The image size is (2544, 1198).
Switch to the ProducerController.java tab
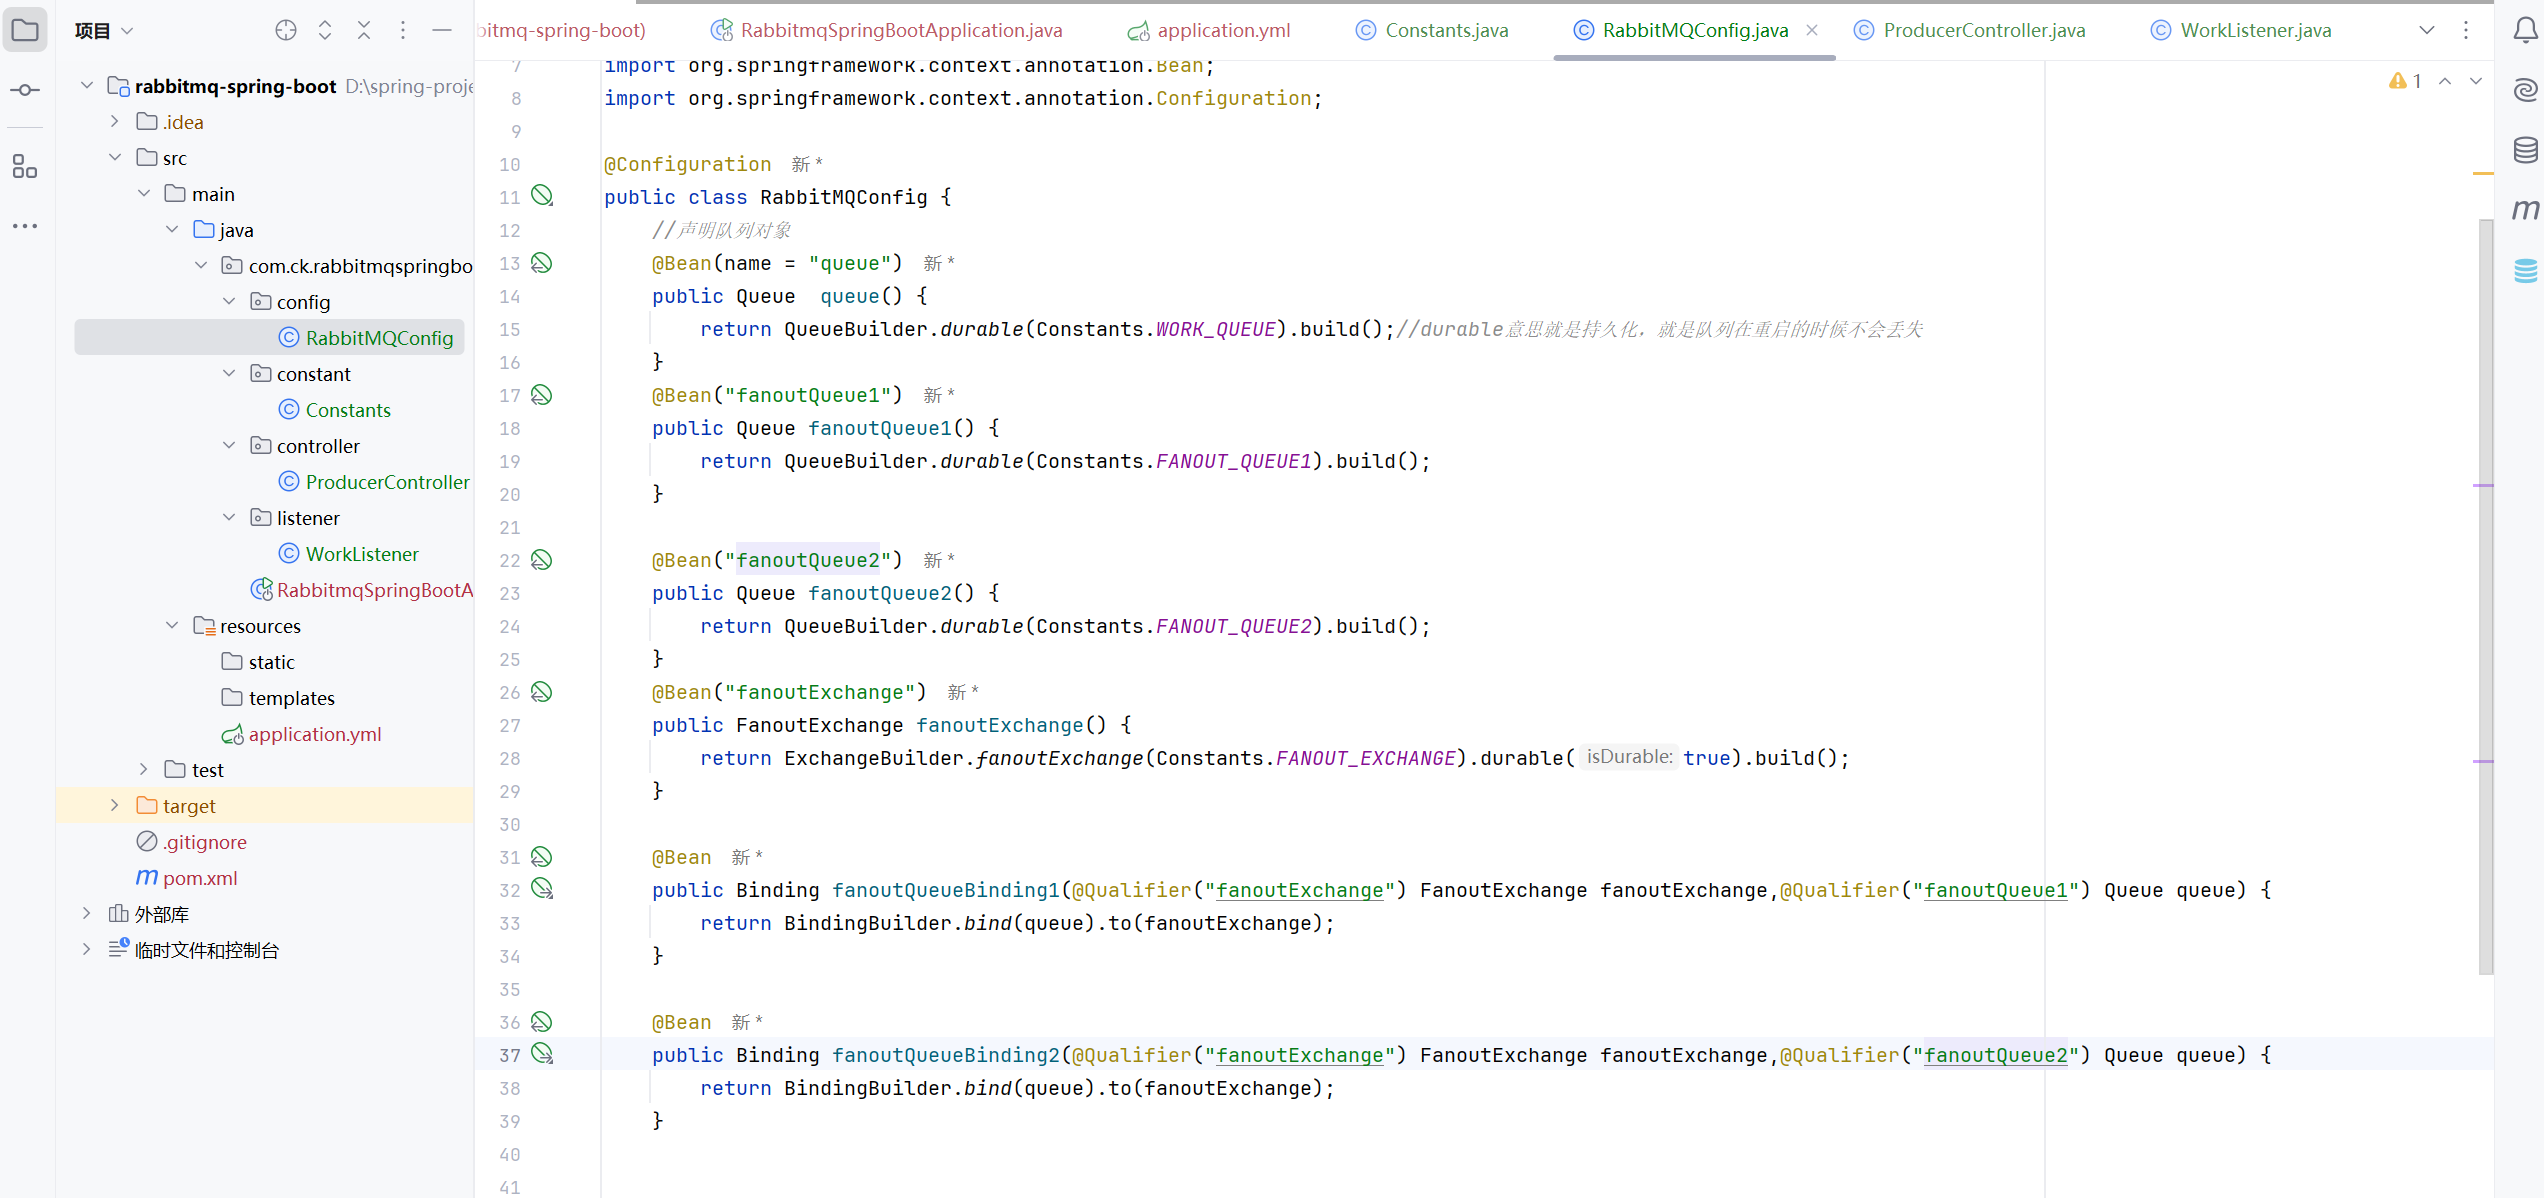[x=1983, y=30]
